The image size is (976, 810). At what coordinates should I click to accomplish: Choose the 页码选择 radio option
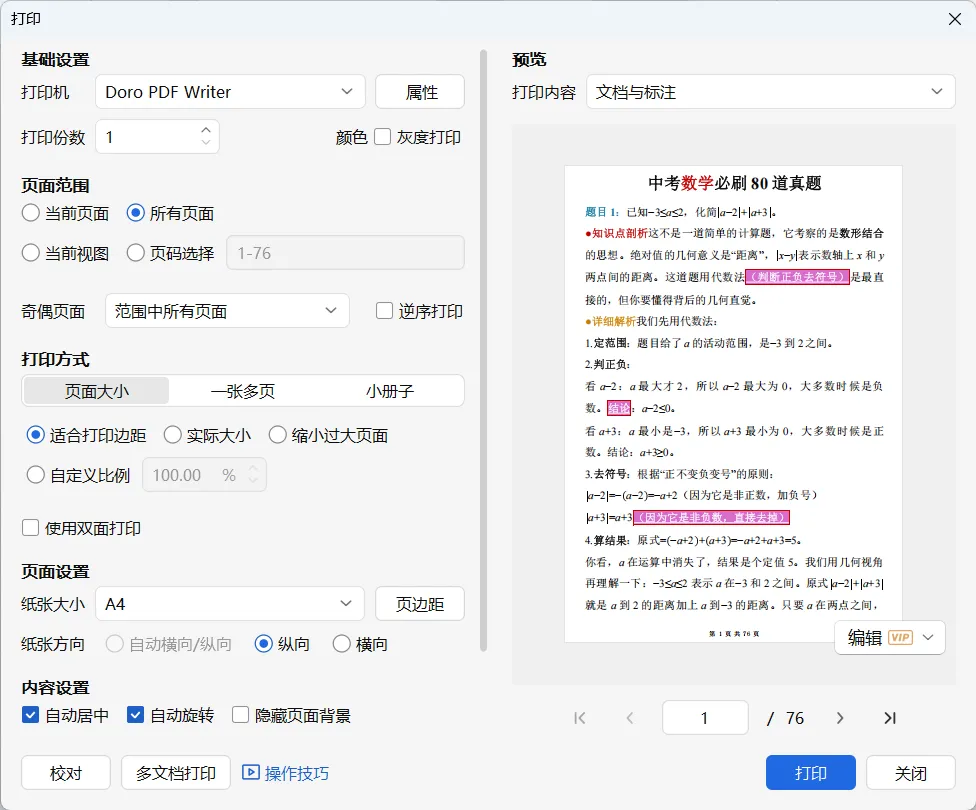click(x=136, y=253)
